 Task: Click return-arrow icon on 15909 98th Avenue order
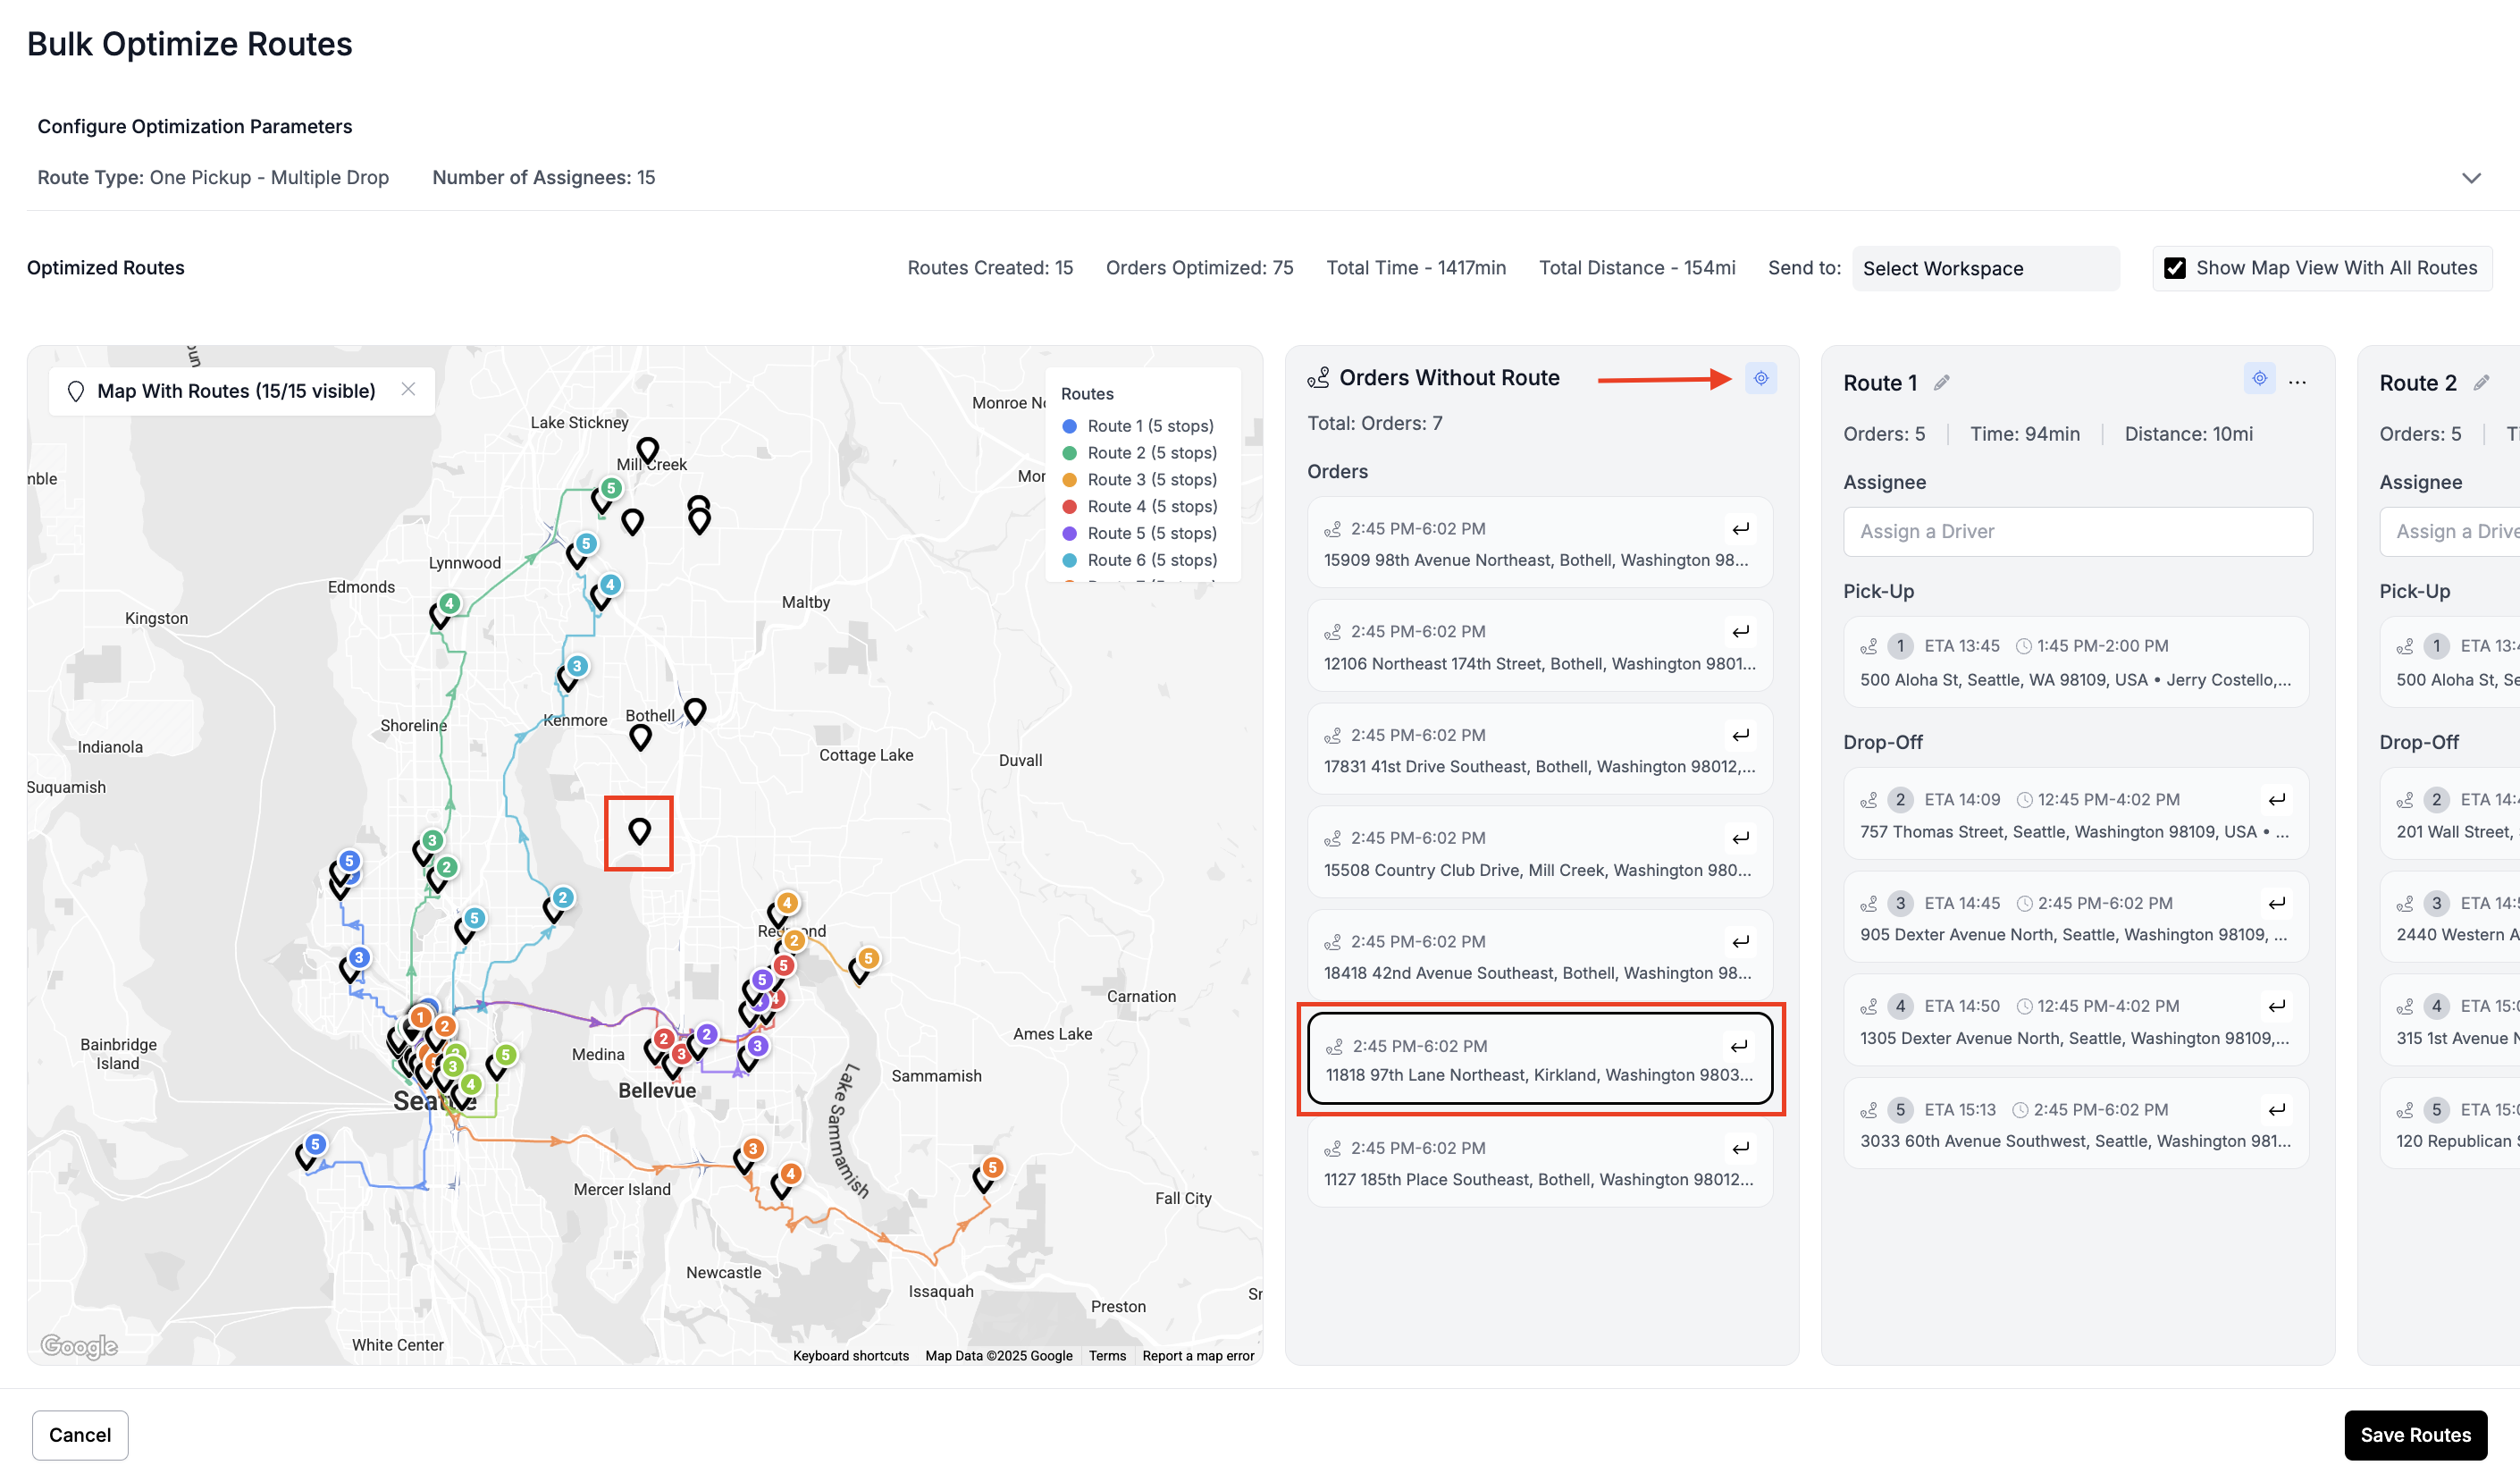coord(1740,529)
